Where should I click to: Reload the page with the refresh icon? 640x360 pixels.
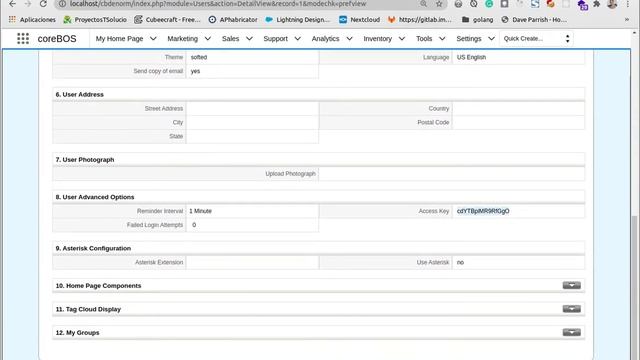click(x=43, y=4)
